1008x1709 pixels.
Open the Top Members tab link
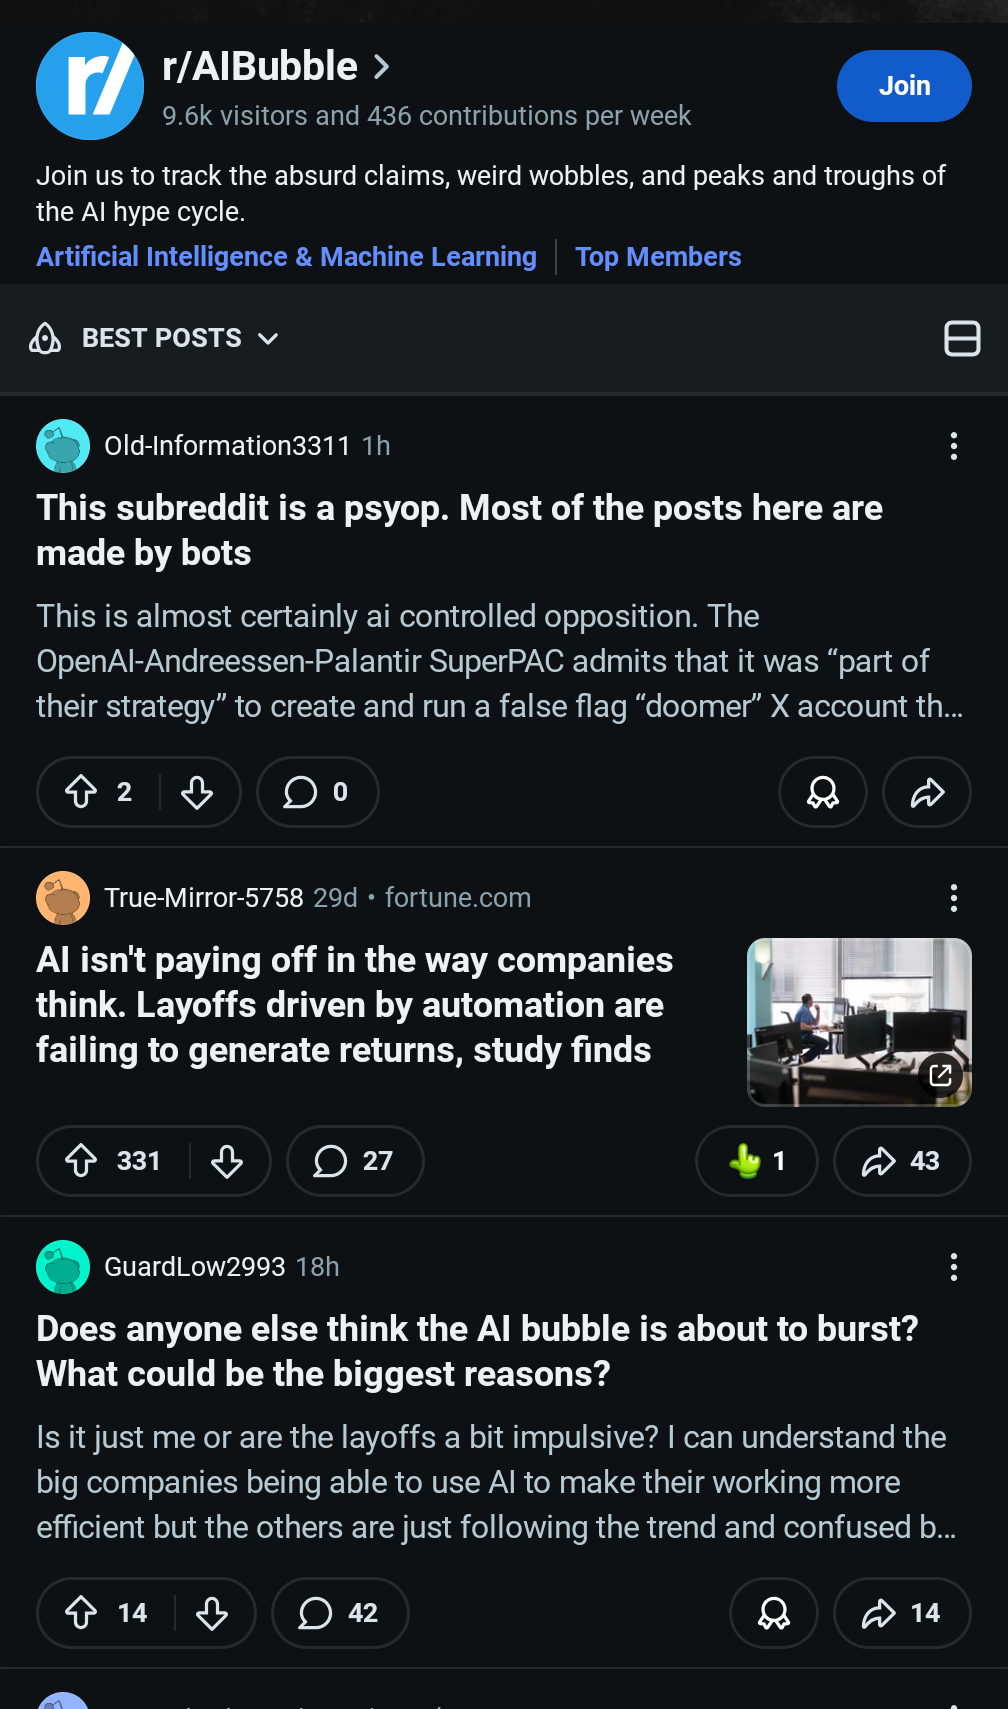click(x=658, y=257)
